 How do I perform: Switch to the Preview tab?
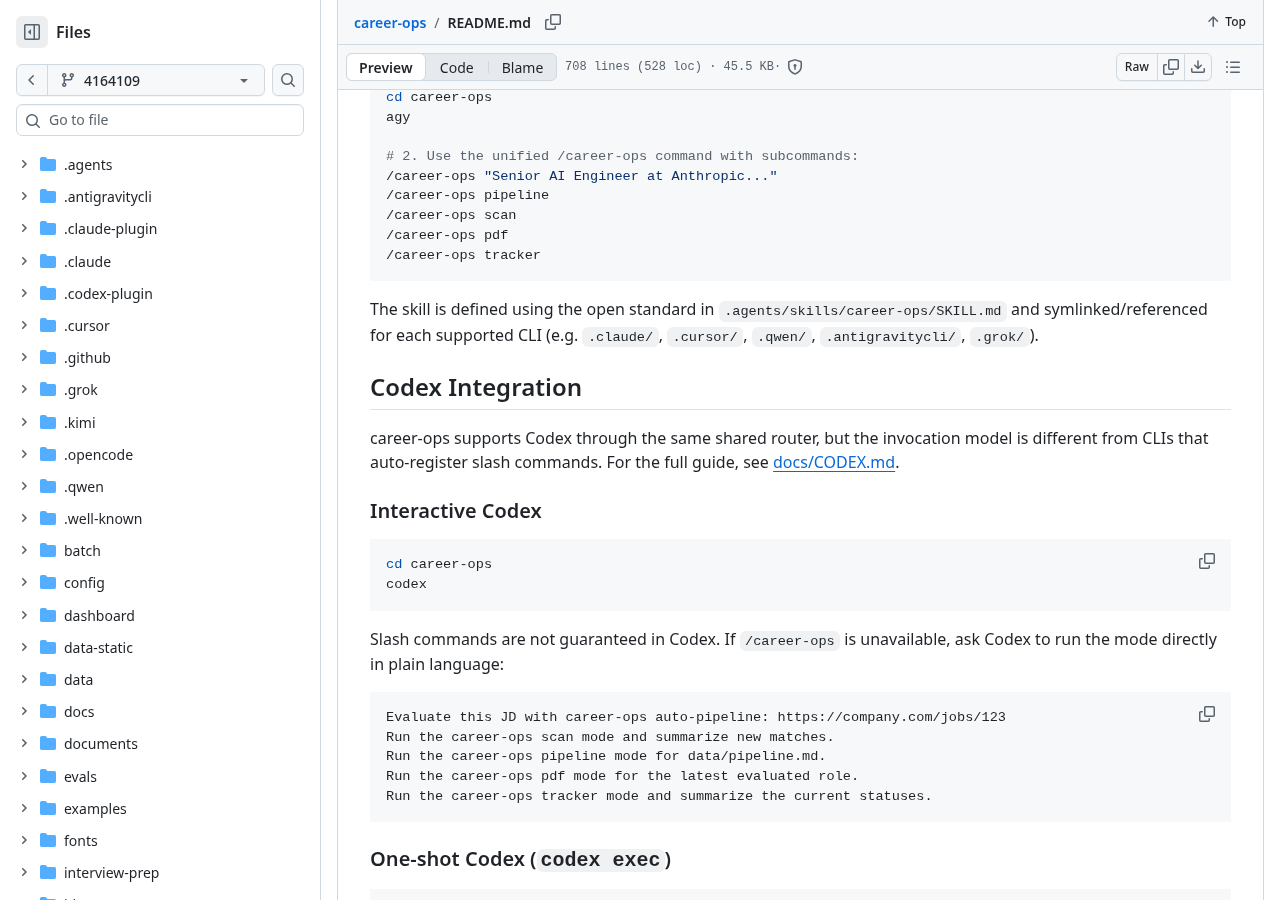point(386,67)
